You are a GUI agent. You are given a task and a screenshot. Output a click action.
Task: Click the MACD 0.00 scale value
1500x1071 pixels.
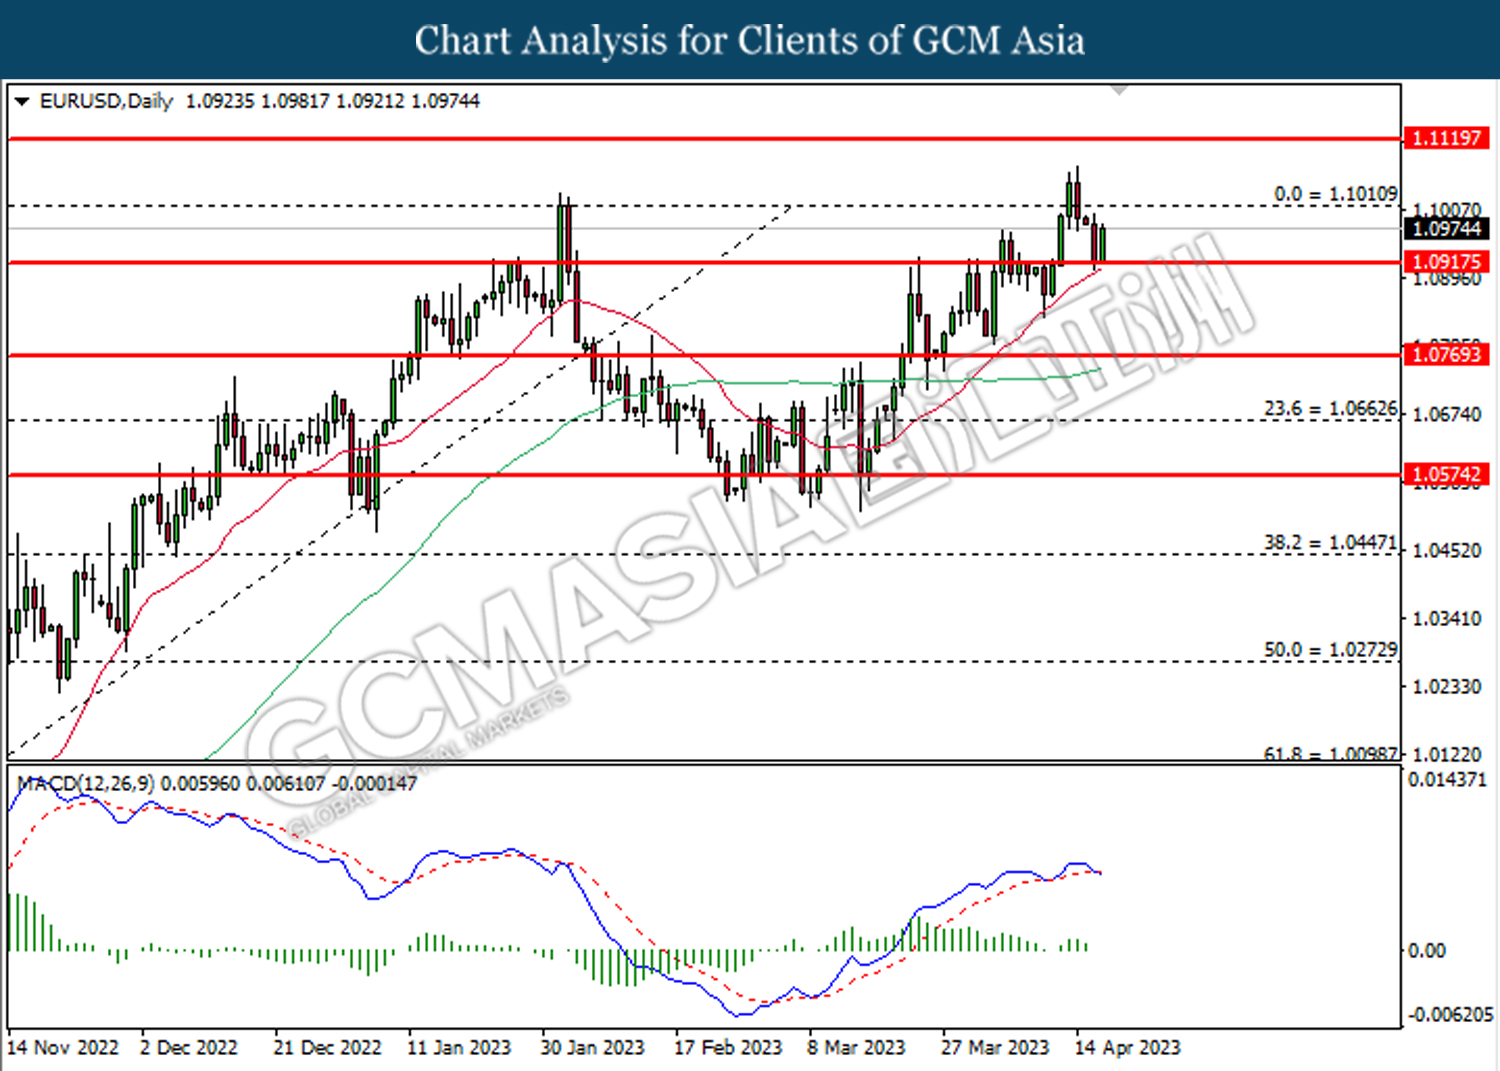[1427, 950]
